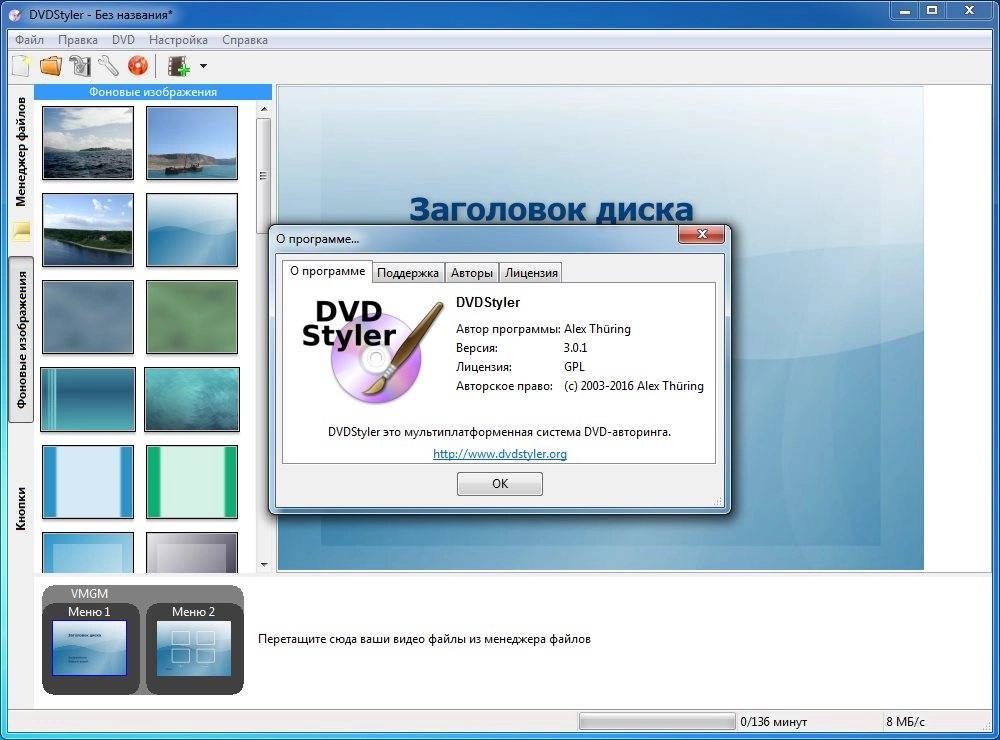The height and width of the screenshot is (740, 1000).
Task: Click the 0/136 минут status entry
Action: point(773,722)
